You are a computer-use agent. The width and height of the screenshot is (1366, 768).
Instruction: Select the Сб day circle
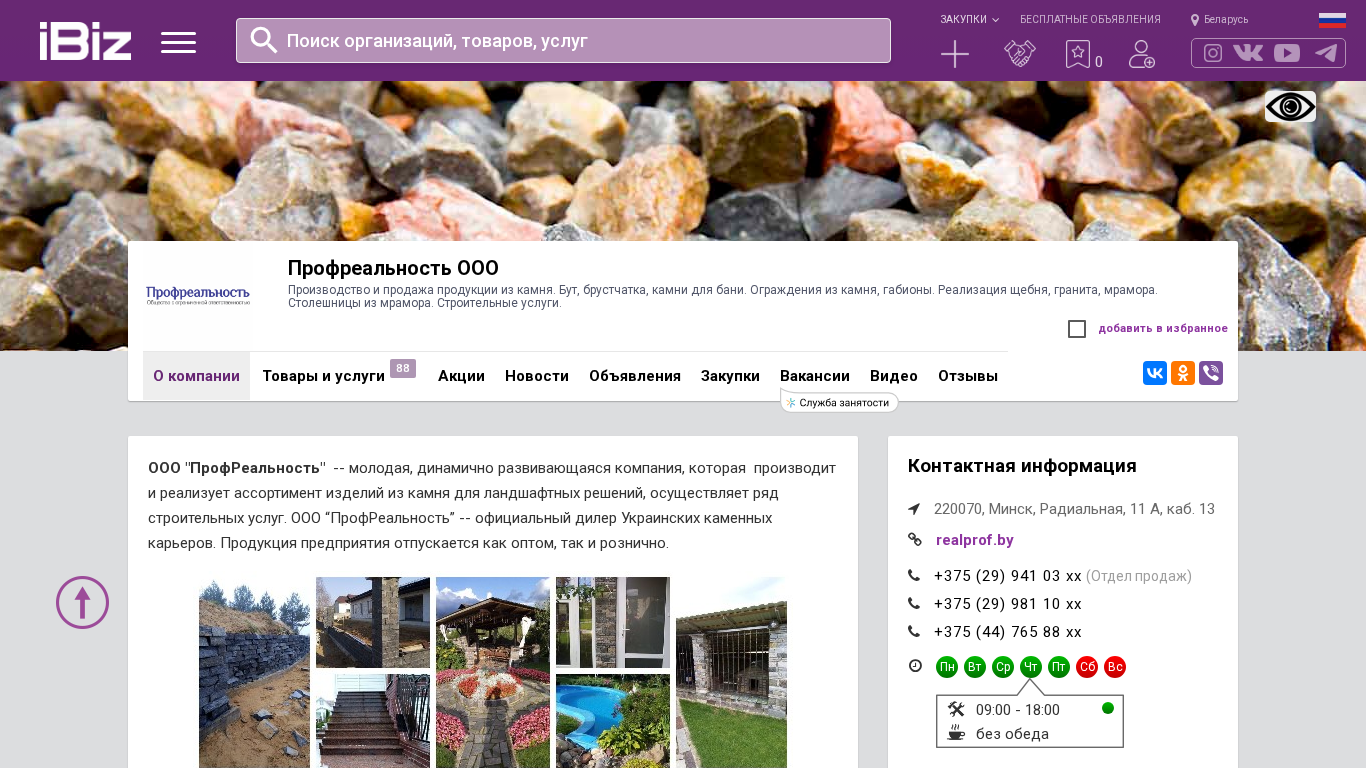(x=1087, y=667)
